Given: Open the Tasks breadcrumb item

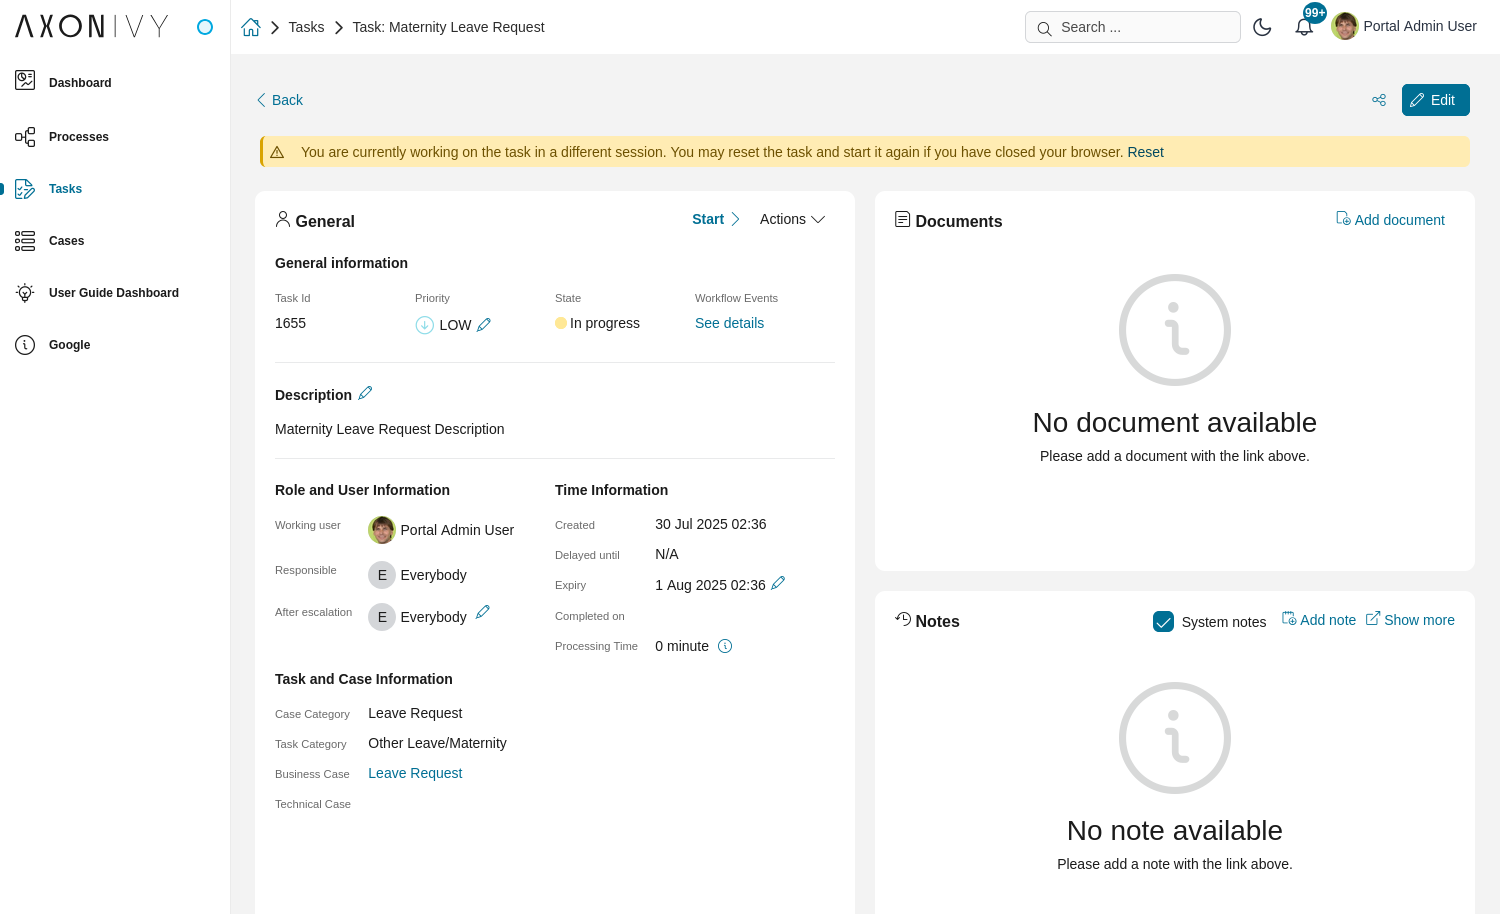Looking at the screenshot, I should 306,27.
